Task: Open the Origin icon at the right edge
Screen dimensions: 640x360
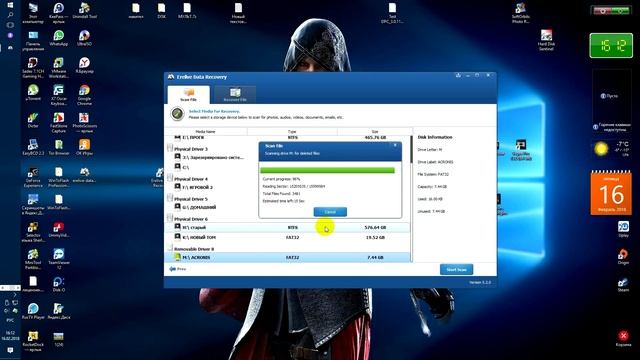Action: [623, 257]
